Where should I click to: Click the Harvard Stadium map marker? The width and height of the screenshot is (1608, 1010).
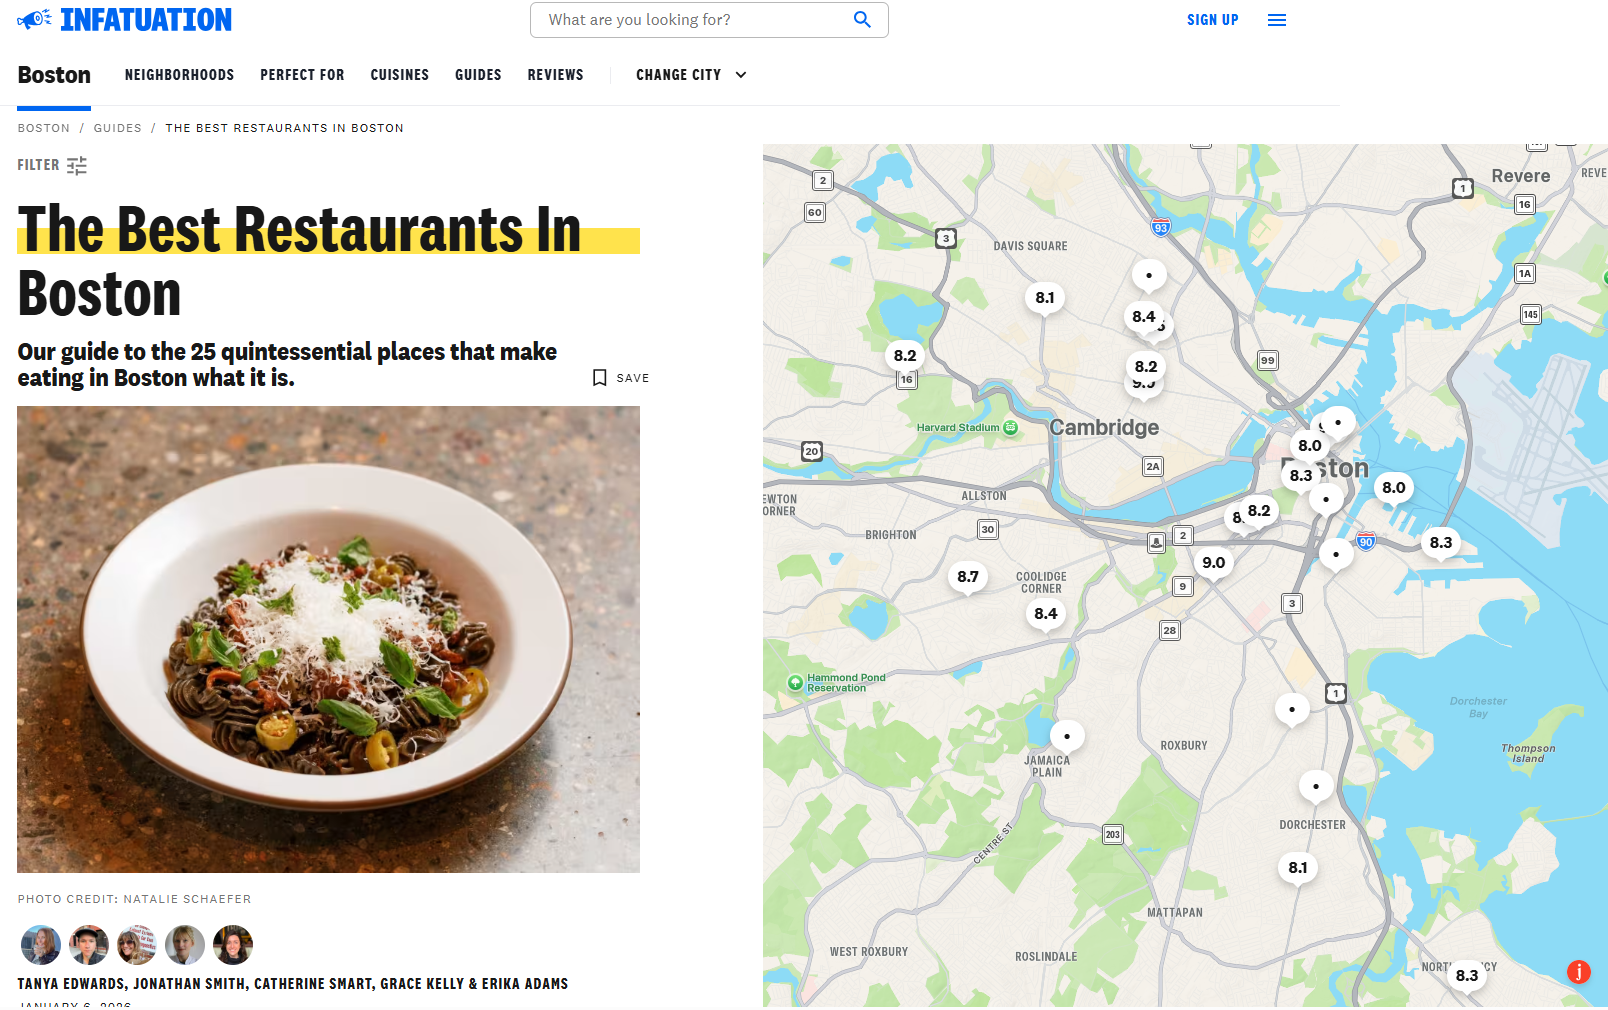[1011, 427]
